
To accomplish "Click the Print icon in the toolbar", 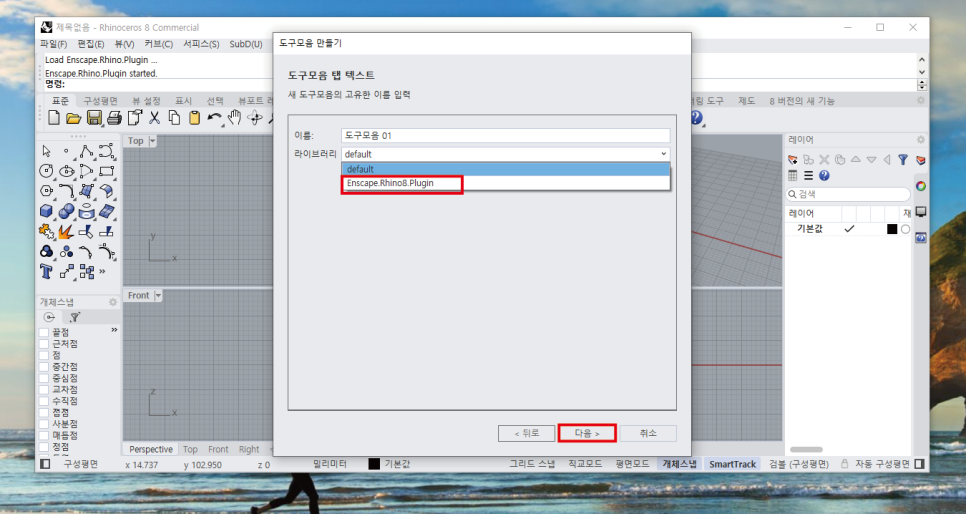I will tap(114, 118).
